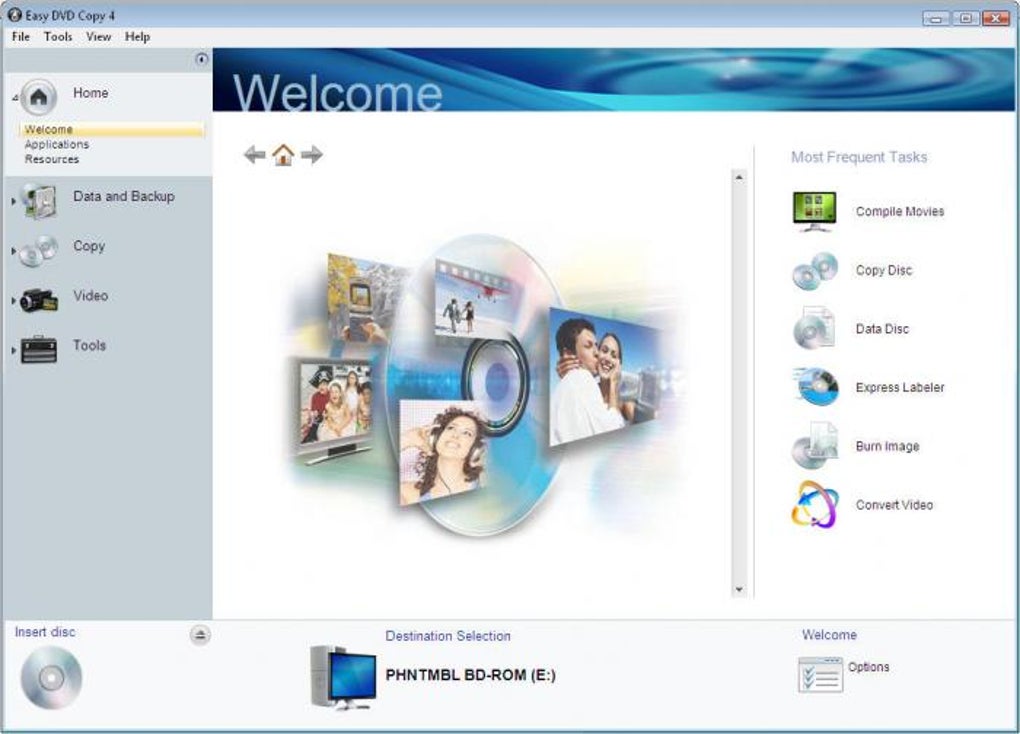Expand the Copy section arrow
The image size is (1020, 734).
pos(14,251)
